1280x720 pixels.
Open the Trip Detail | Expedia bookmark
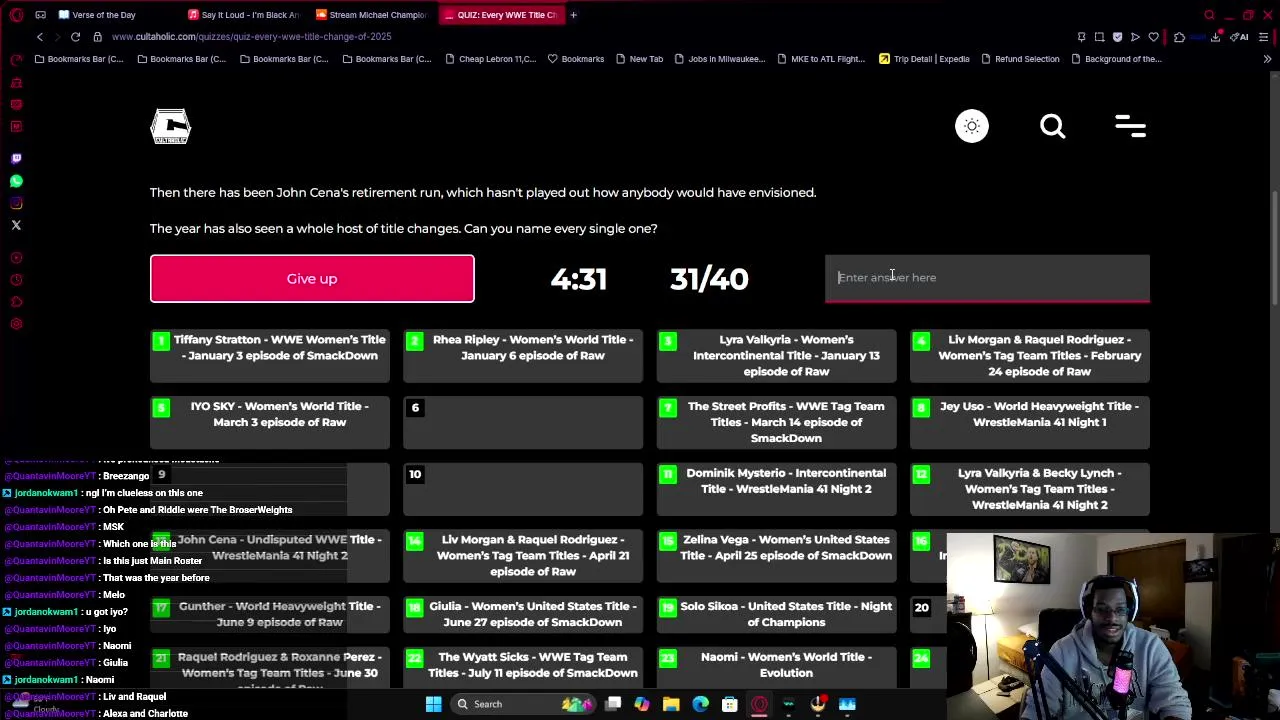(x=923, y=59)
